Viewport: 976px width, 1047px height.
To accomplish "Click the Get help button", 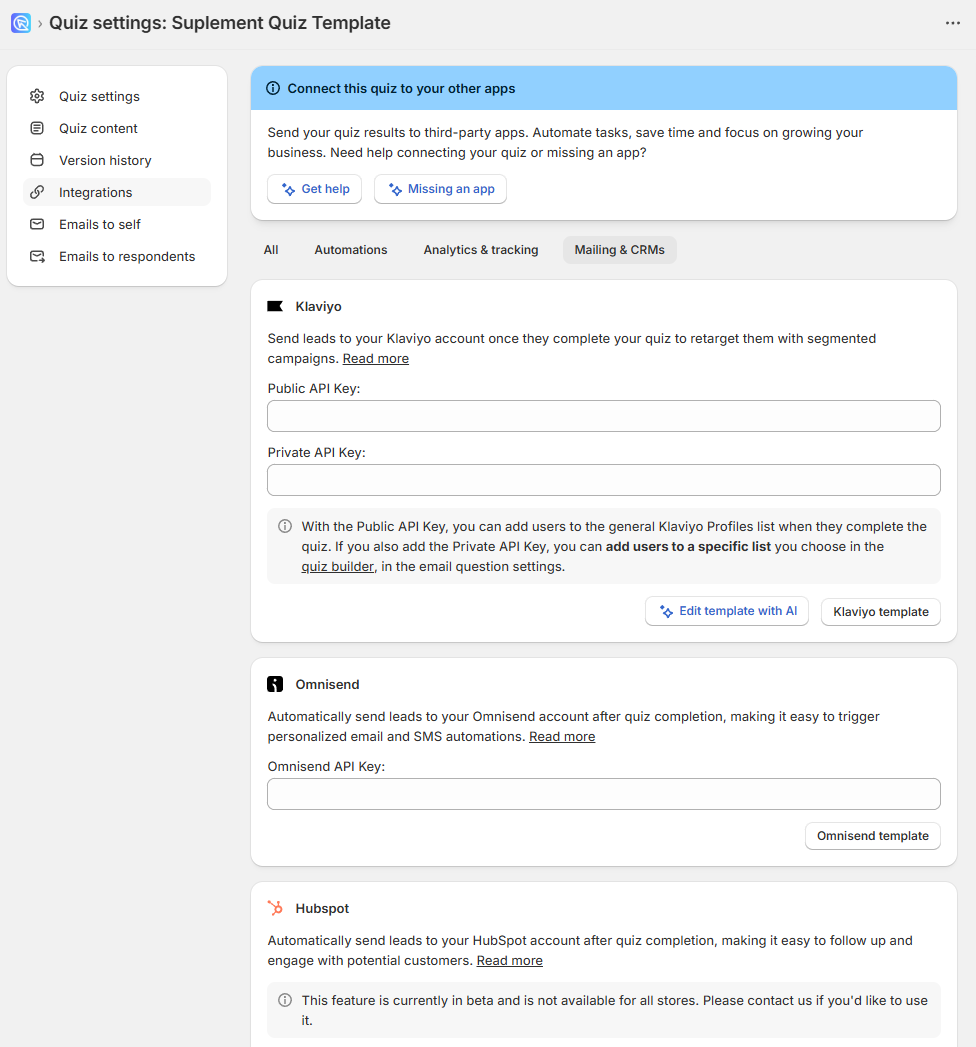I will [314, 188].
